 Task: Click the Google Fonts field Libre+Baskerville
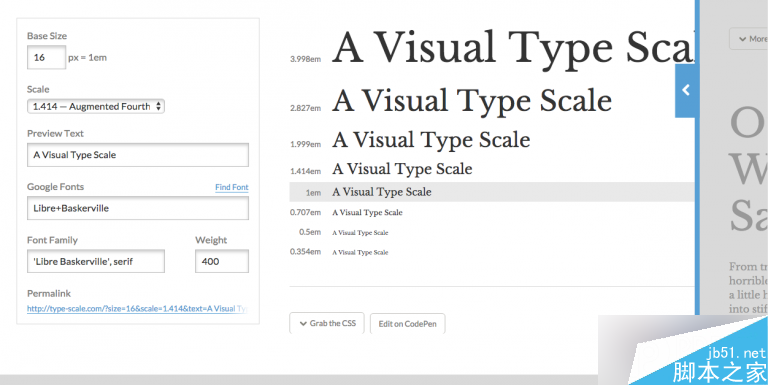[138, 208]
